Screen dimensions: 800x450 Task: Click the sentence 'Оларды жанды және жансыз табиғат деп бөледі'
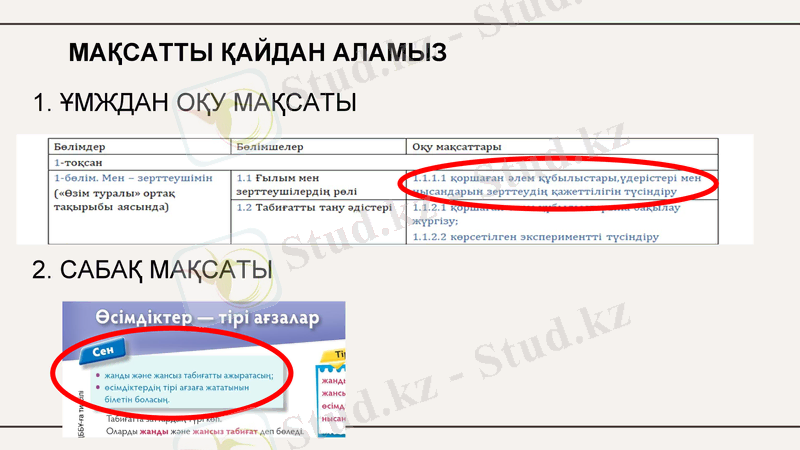coord(205,432)
